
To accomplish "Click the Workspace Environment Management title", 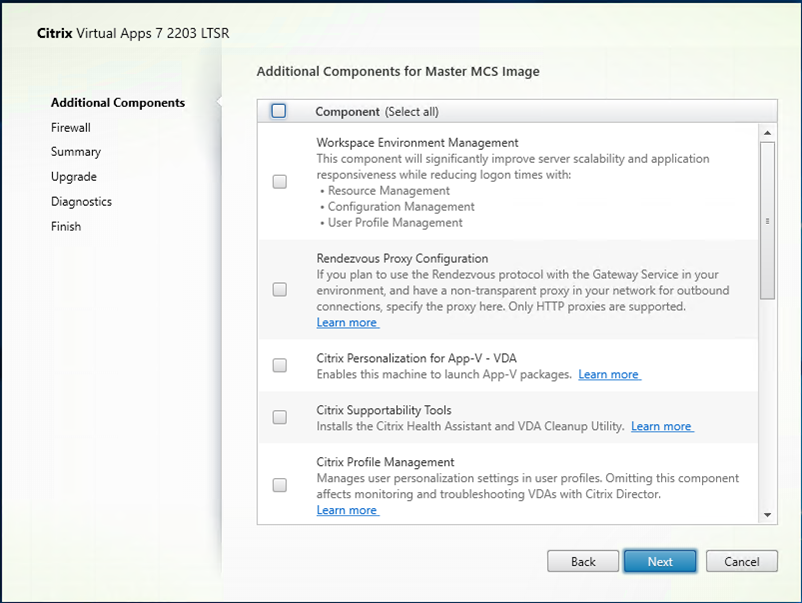I will (x=417, y=143).
